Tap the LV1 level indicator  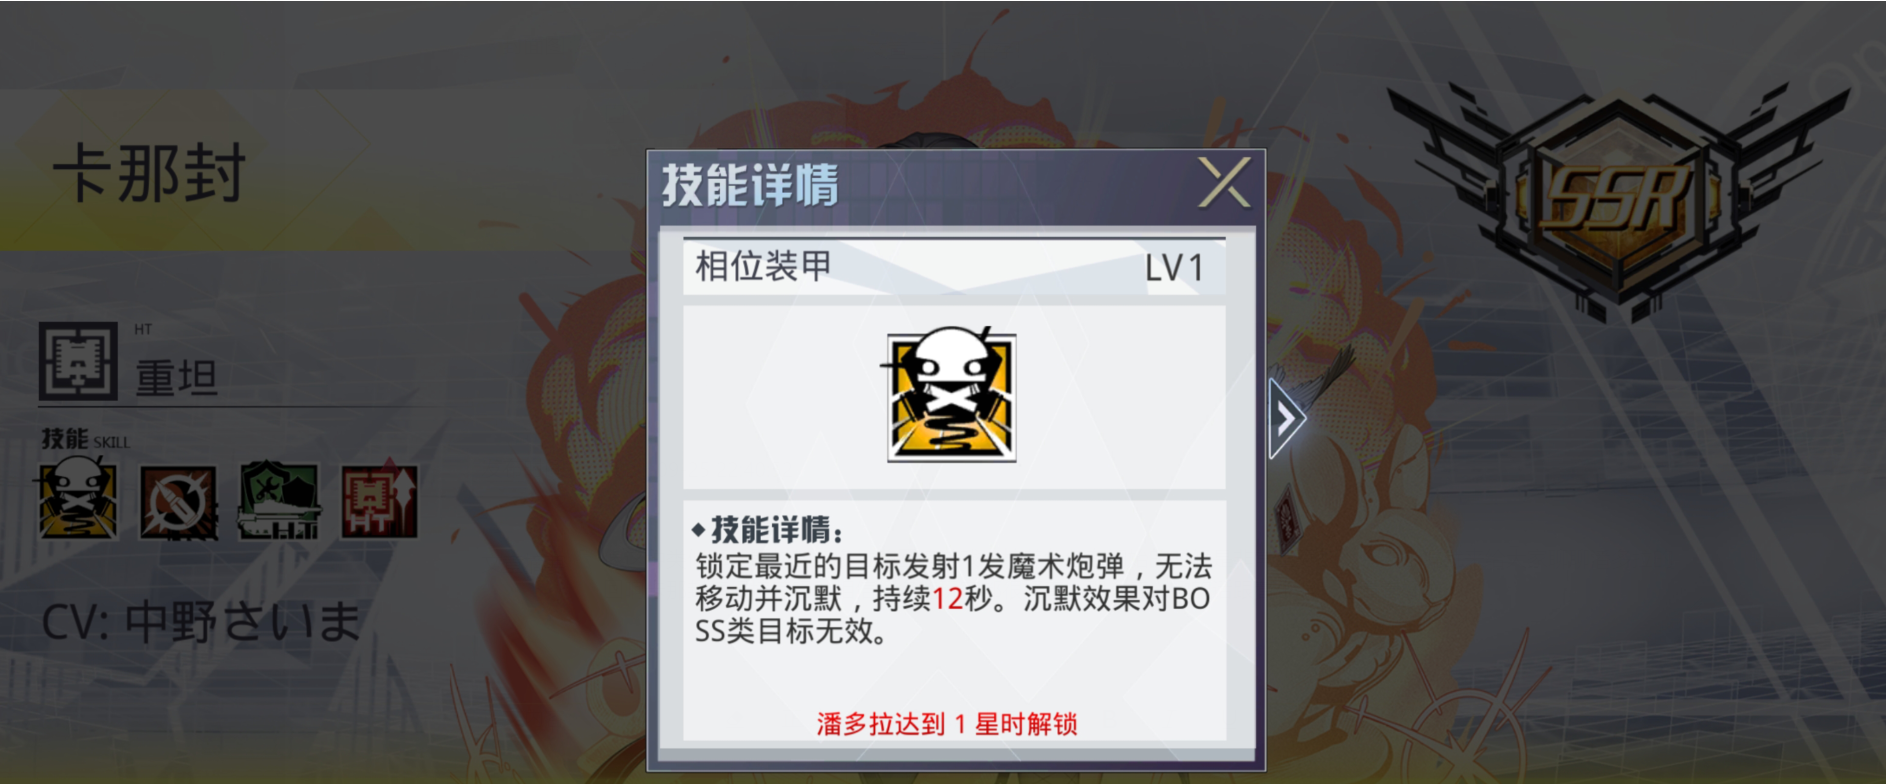pyautogui.click(x=1174, y=268)
